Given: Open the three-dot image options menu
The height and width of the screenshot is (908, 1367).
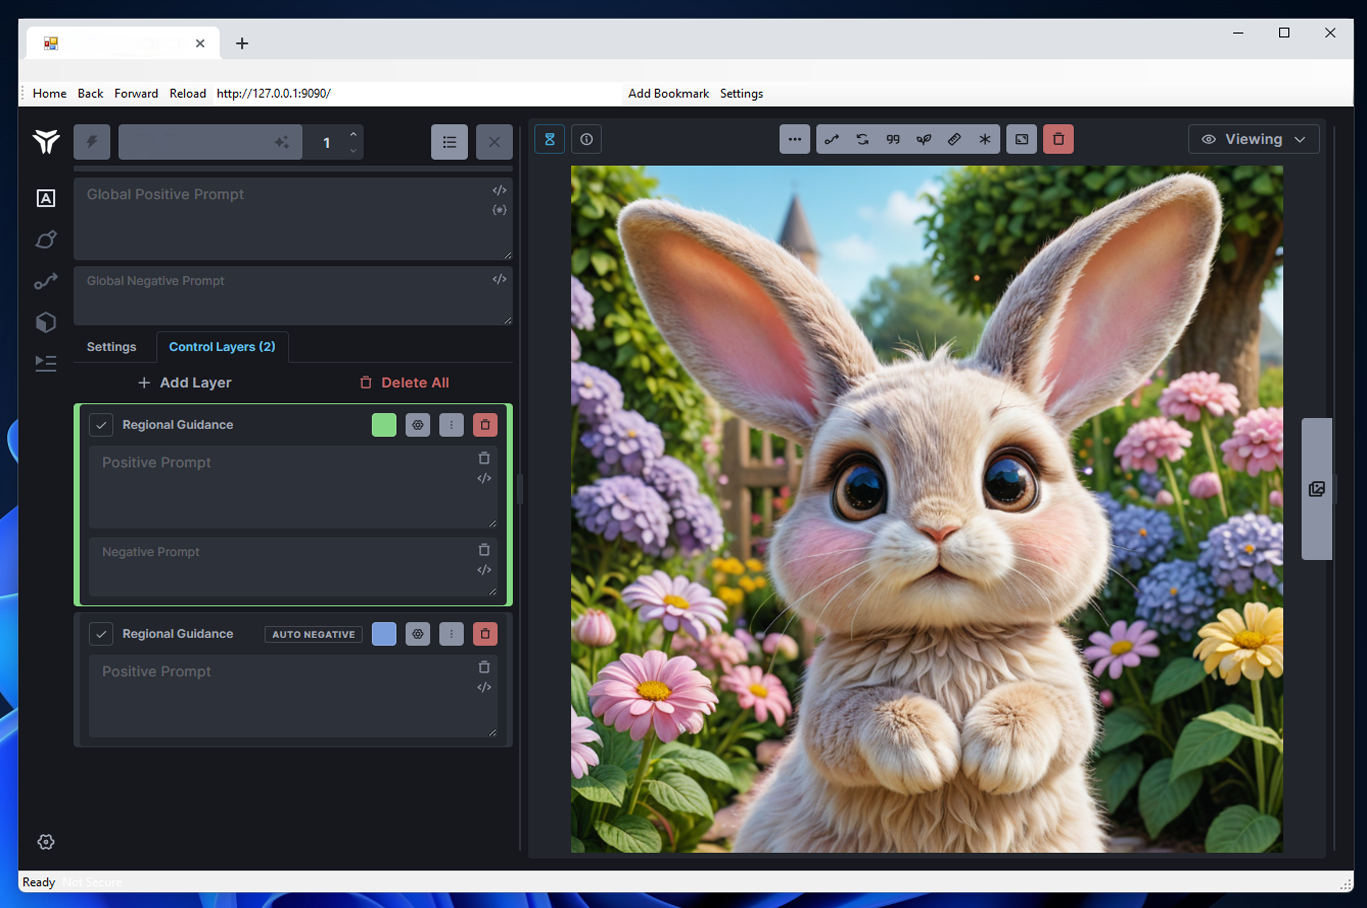Looking at the screenshot, I should [794, 139].
